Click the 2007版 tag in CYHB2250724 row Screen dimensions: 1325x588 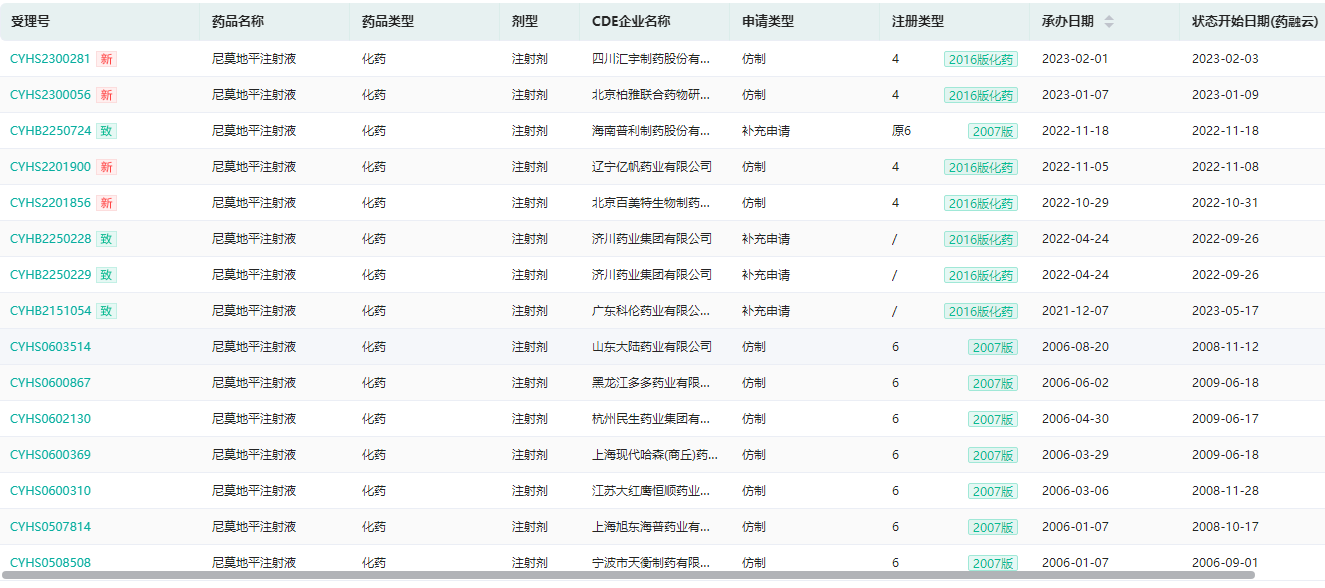click(992, 131)
